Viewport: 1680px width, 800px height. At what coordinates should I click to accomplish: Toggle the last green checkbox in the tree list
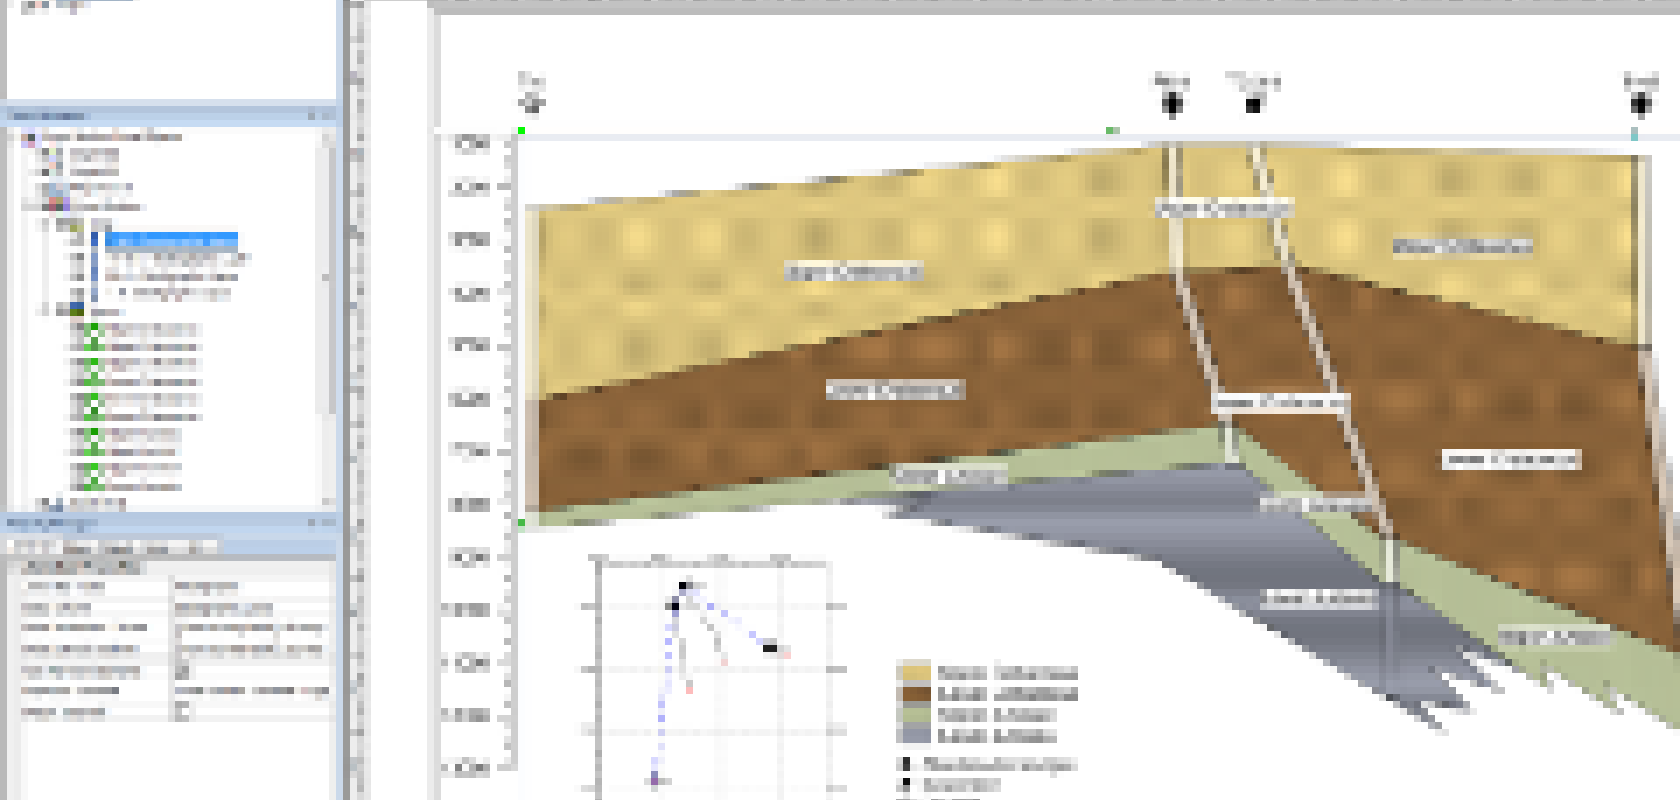tap(92, 485)
